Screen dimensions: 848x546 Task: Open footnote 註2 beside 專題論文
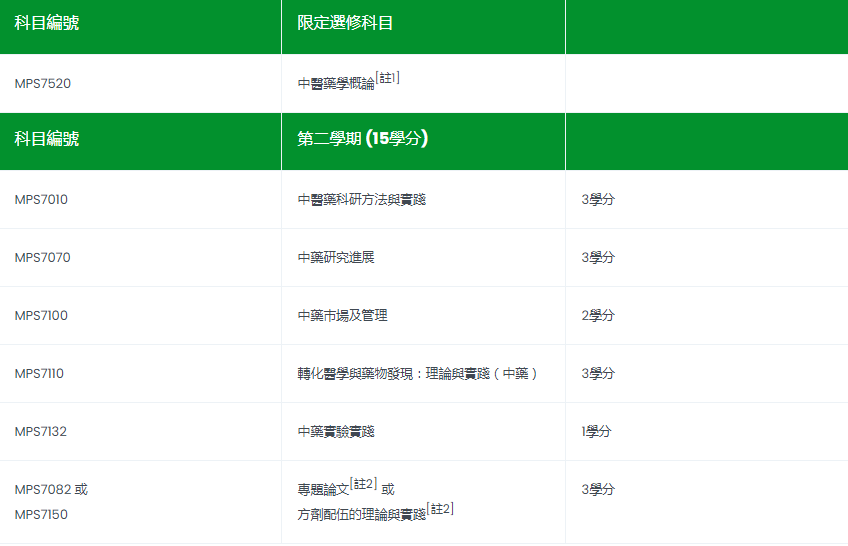click(x=363, y=484)
